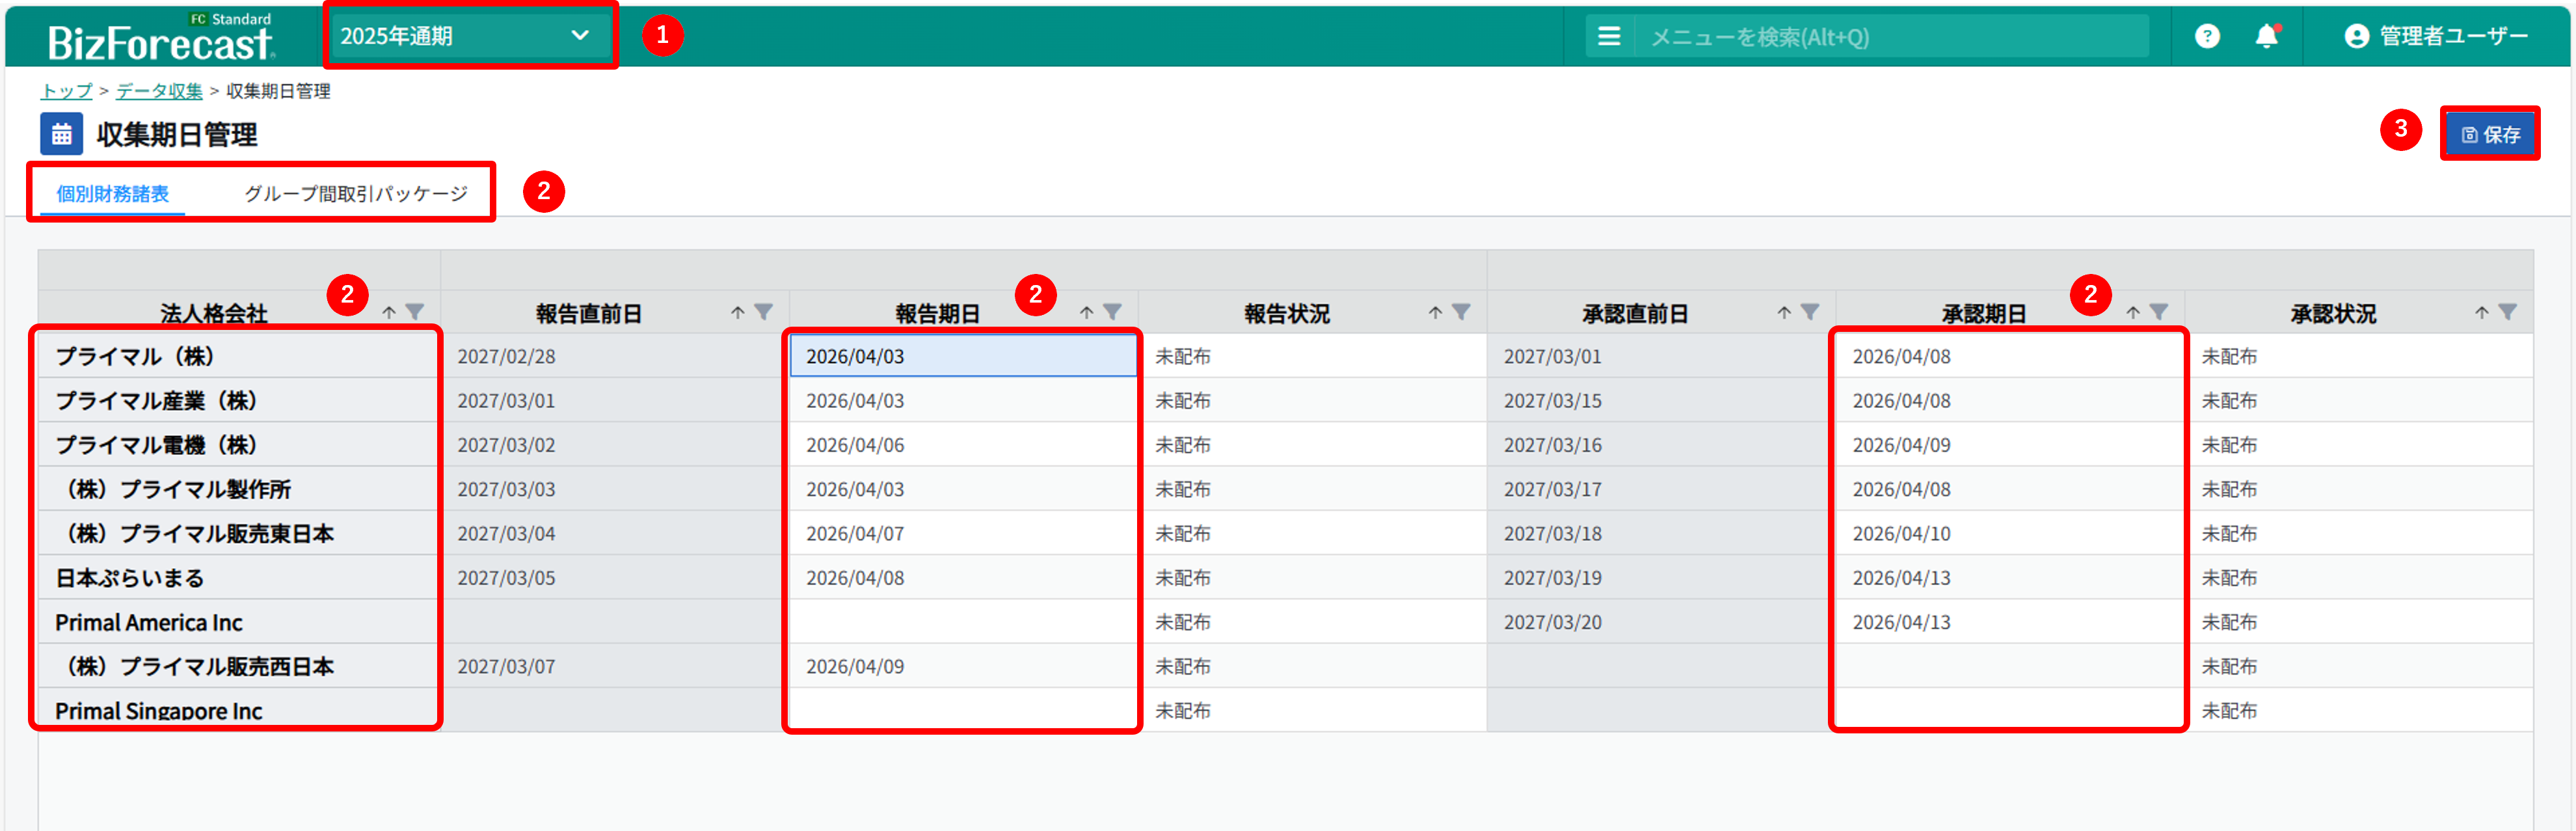
Task: Click filter icon on 報告状況 column
Action: (x=1461, y=312)
